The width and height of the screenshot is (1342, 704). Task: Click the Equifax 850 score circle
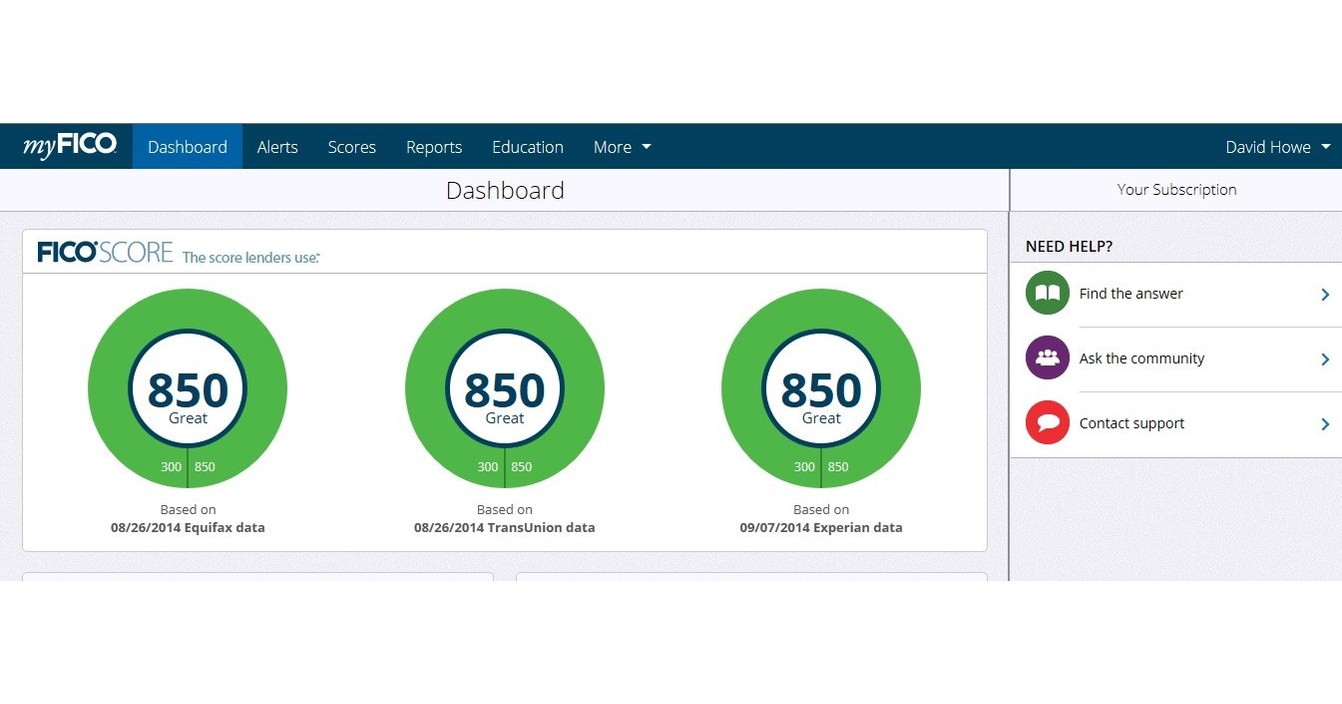tap(188, 389)
